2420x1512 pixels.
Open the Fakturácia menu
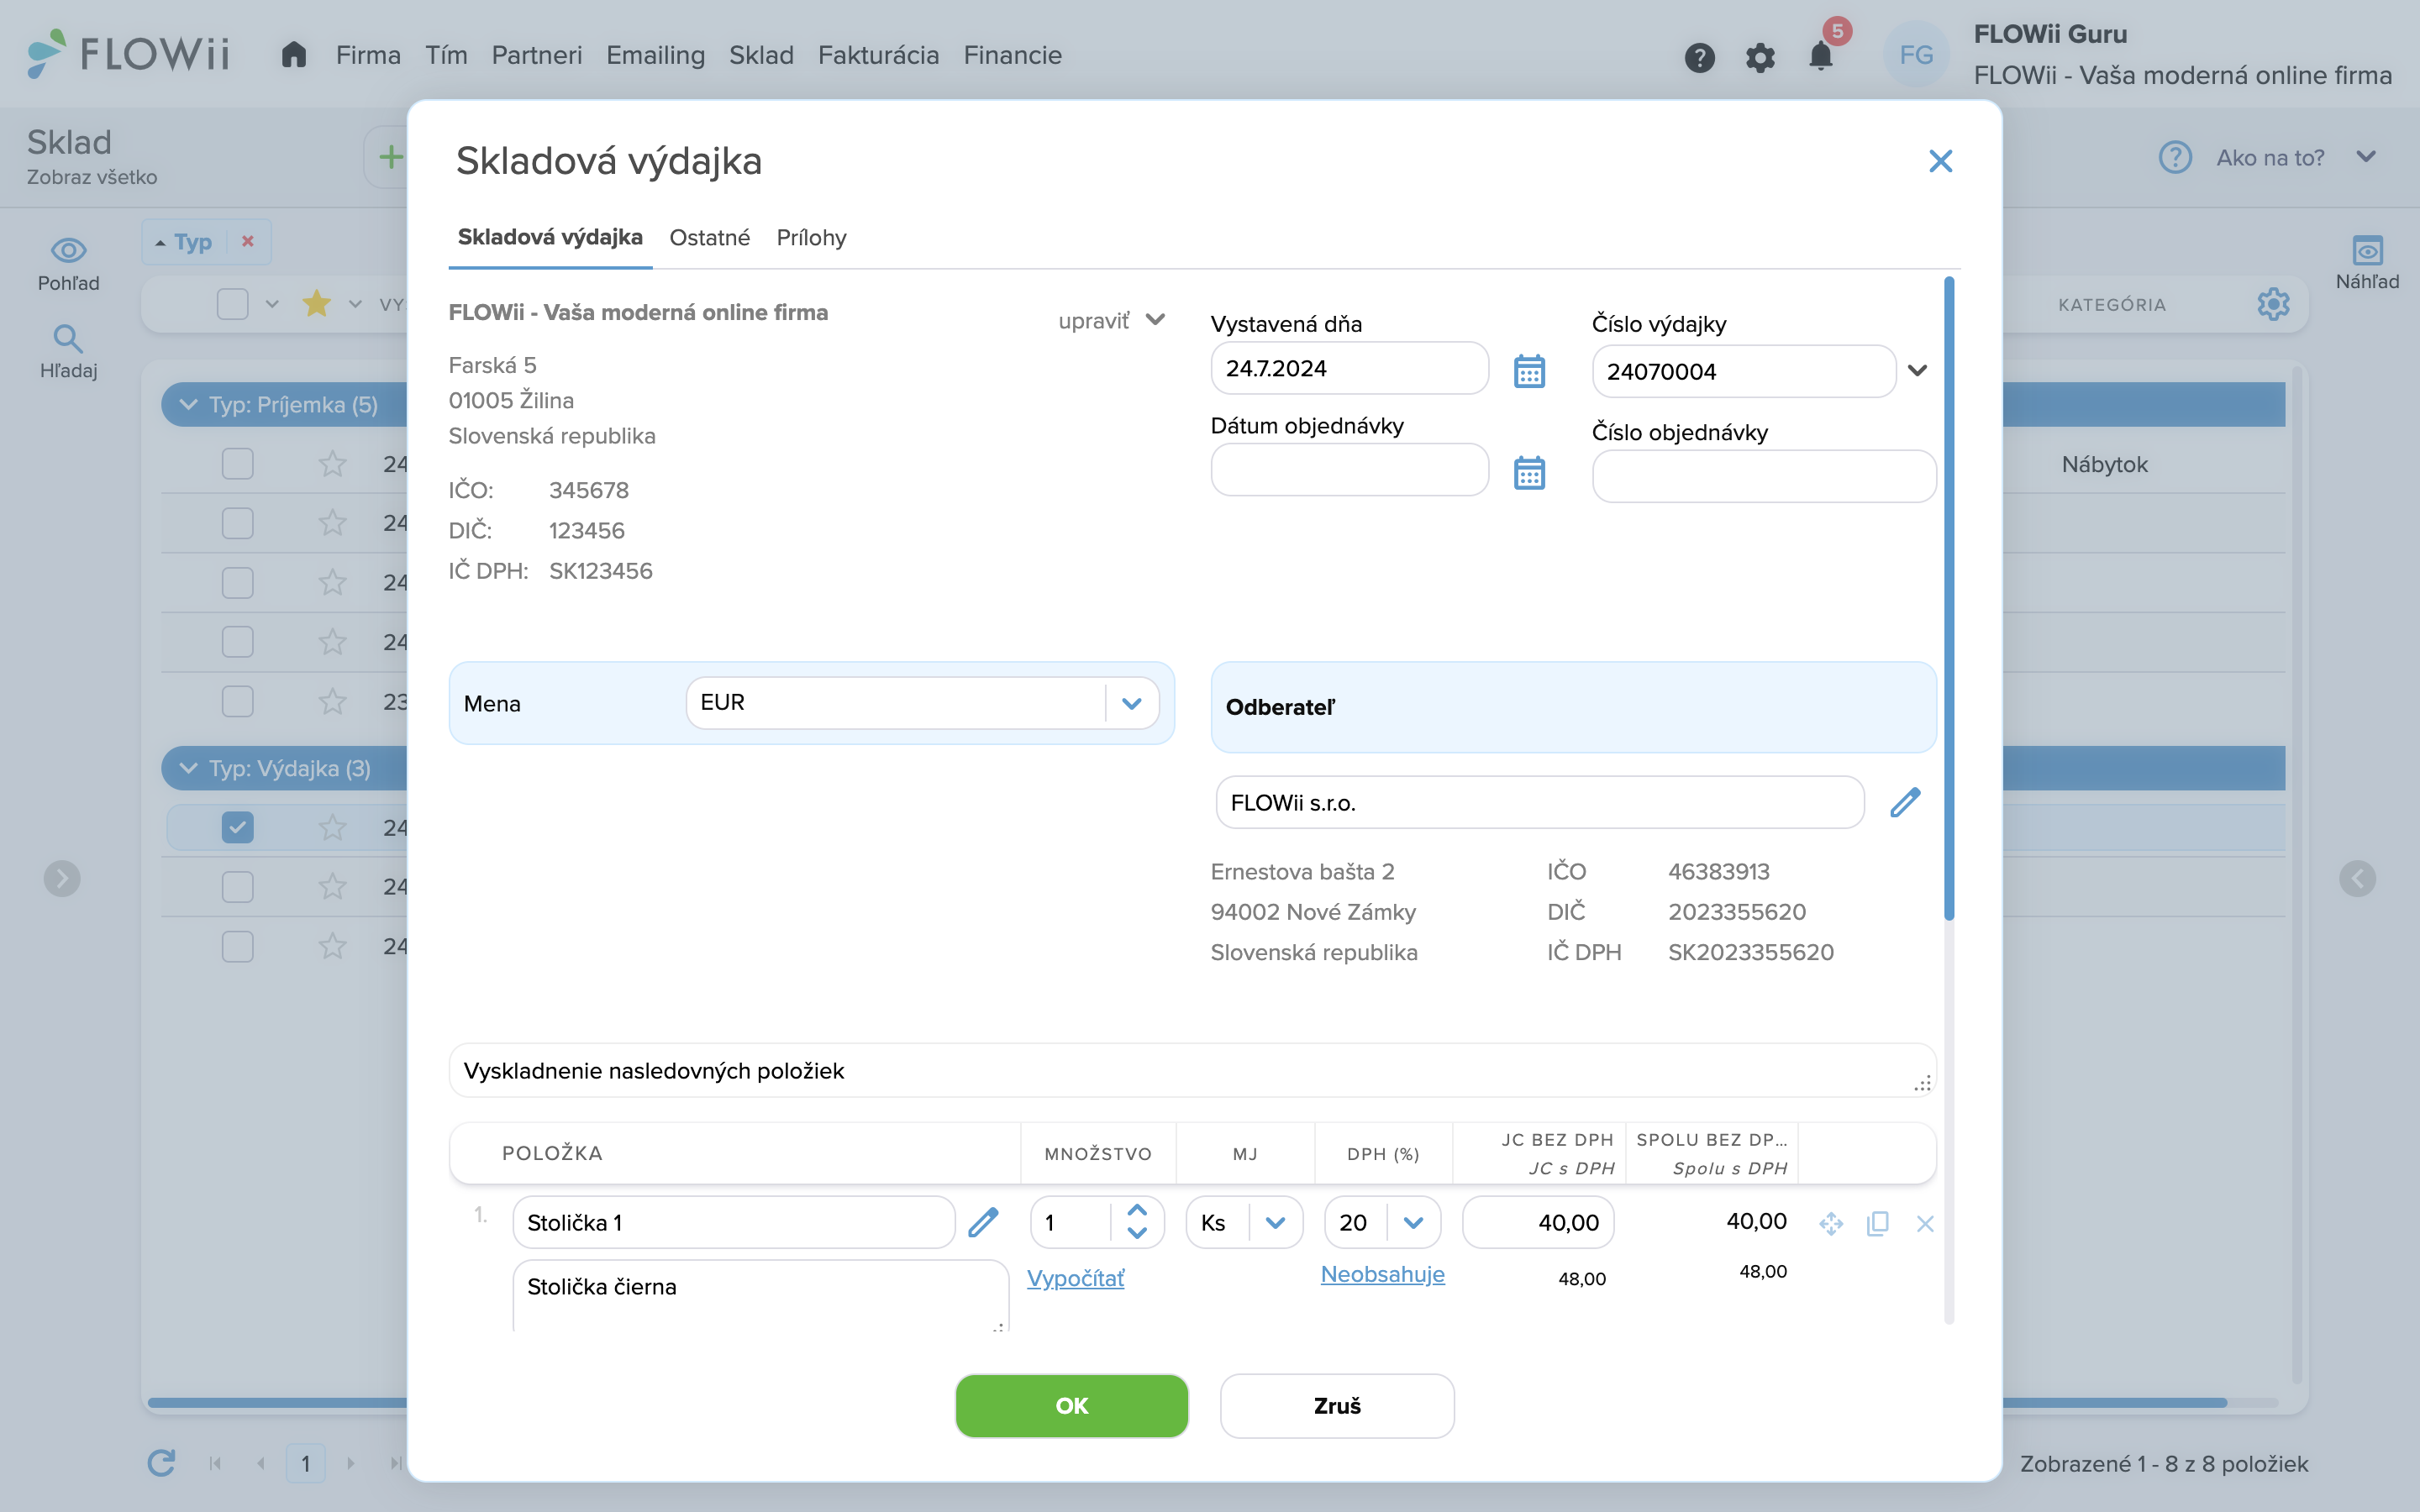(x=878, y=55)
